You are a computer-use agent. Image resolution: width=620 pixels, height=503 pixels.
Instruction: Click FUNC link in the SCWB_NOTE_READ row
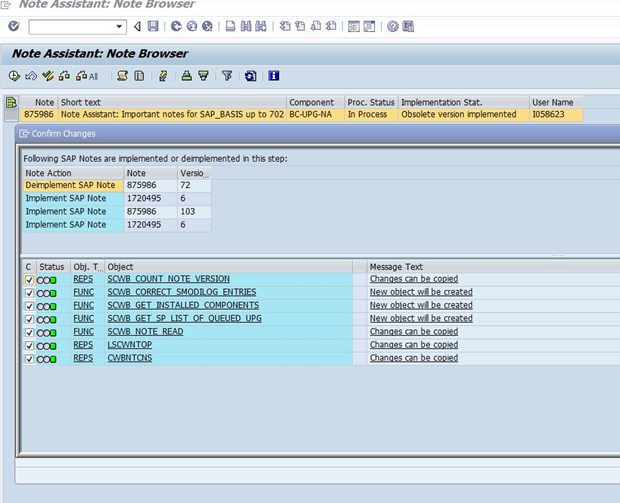click(x=83, y=331)
